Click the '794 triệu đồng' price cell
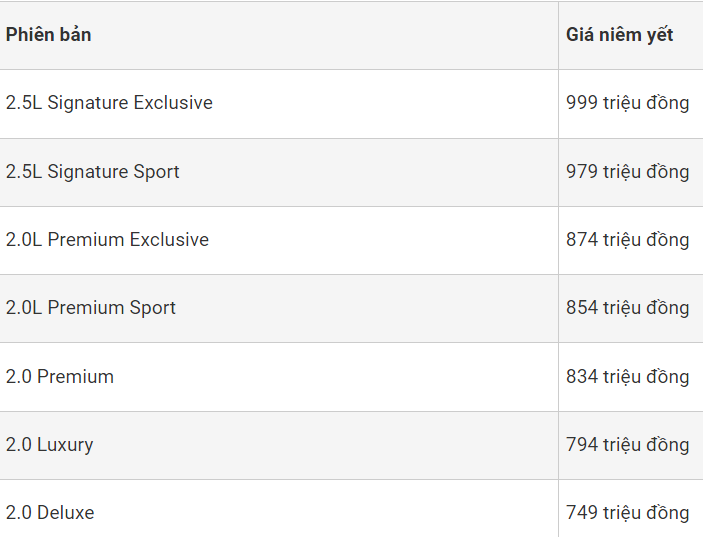 pyautogui.click(x=627, y=445)
